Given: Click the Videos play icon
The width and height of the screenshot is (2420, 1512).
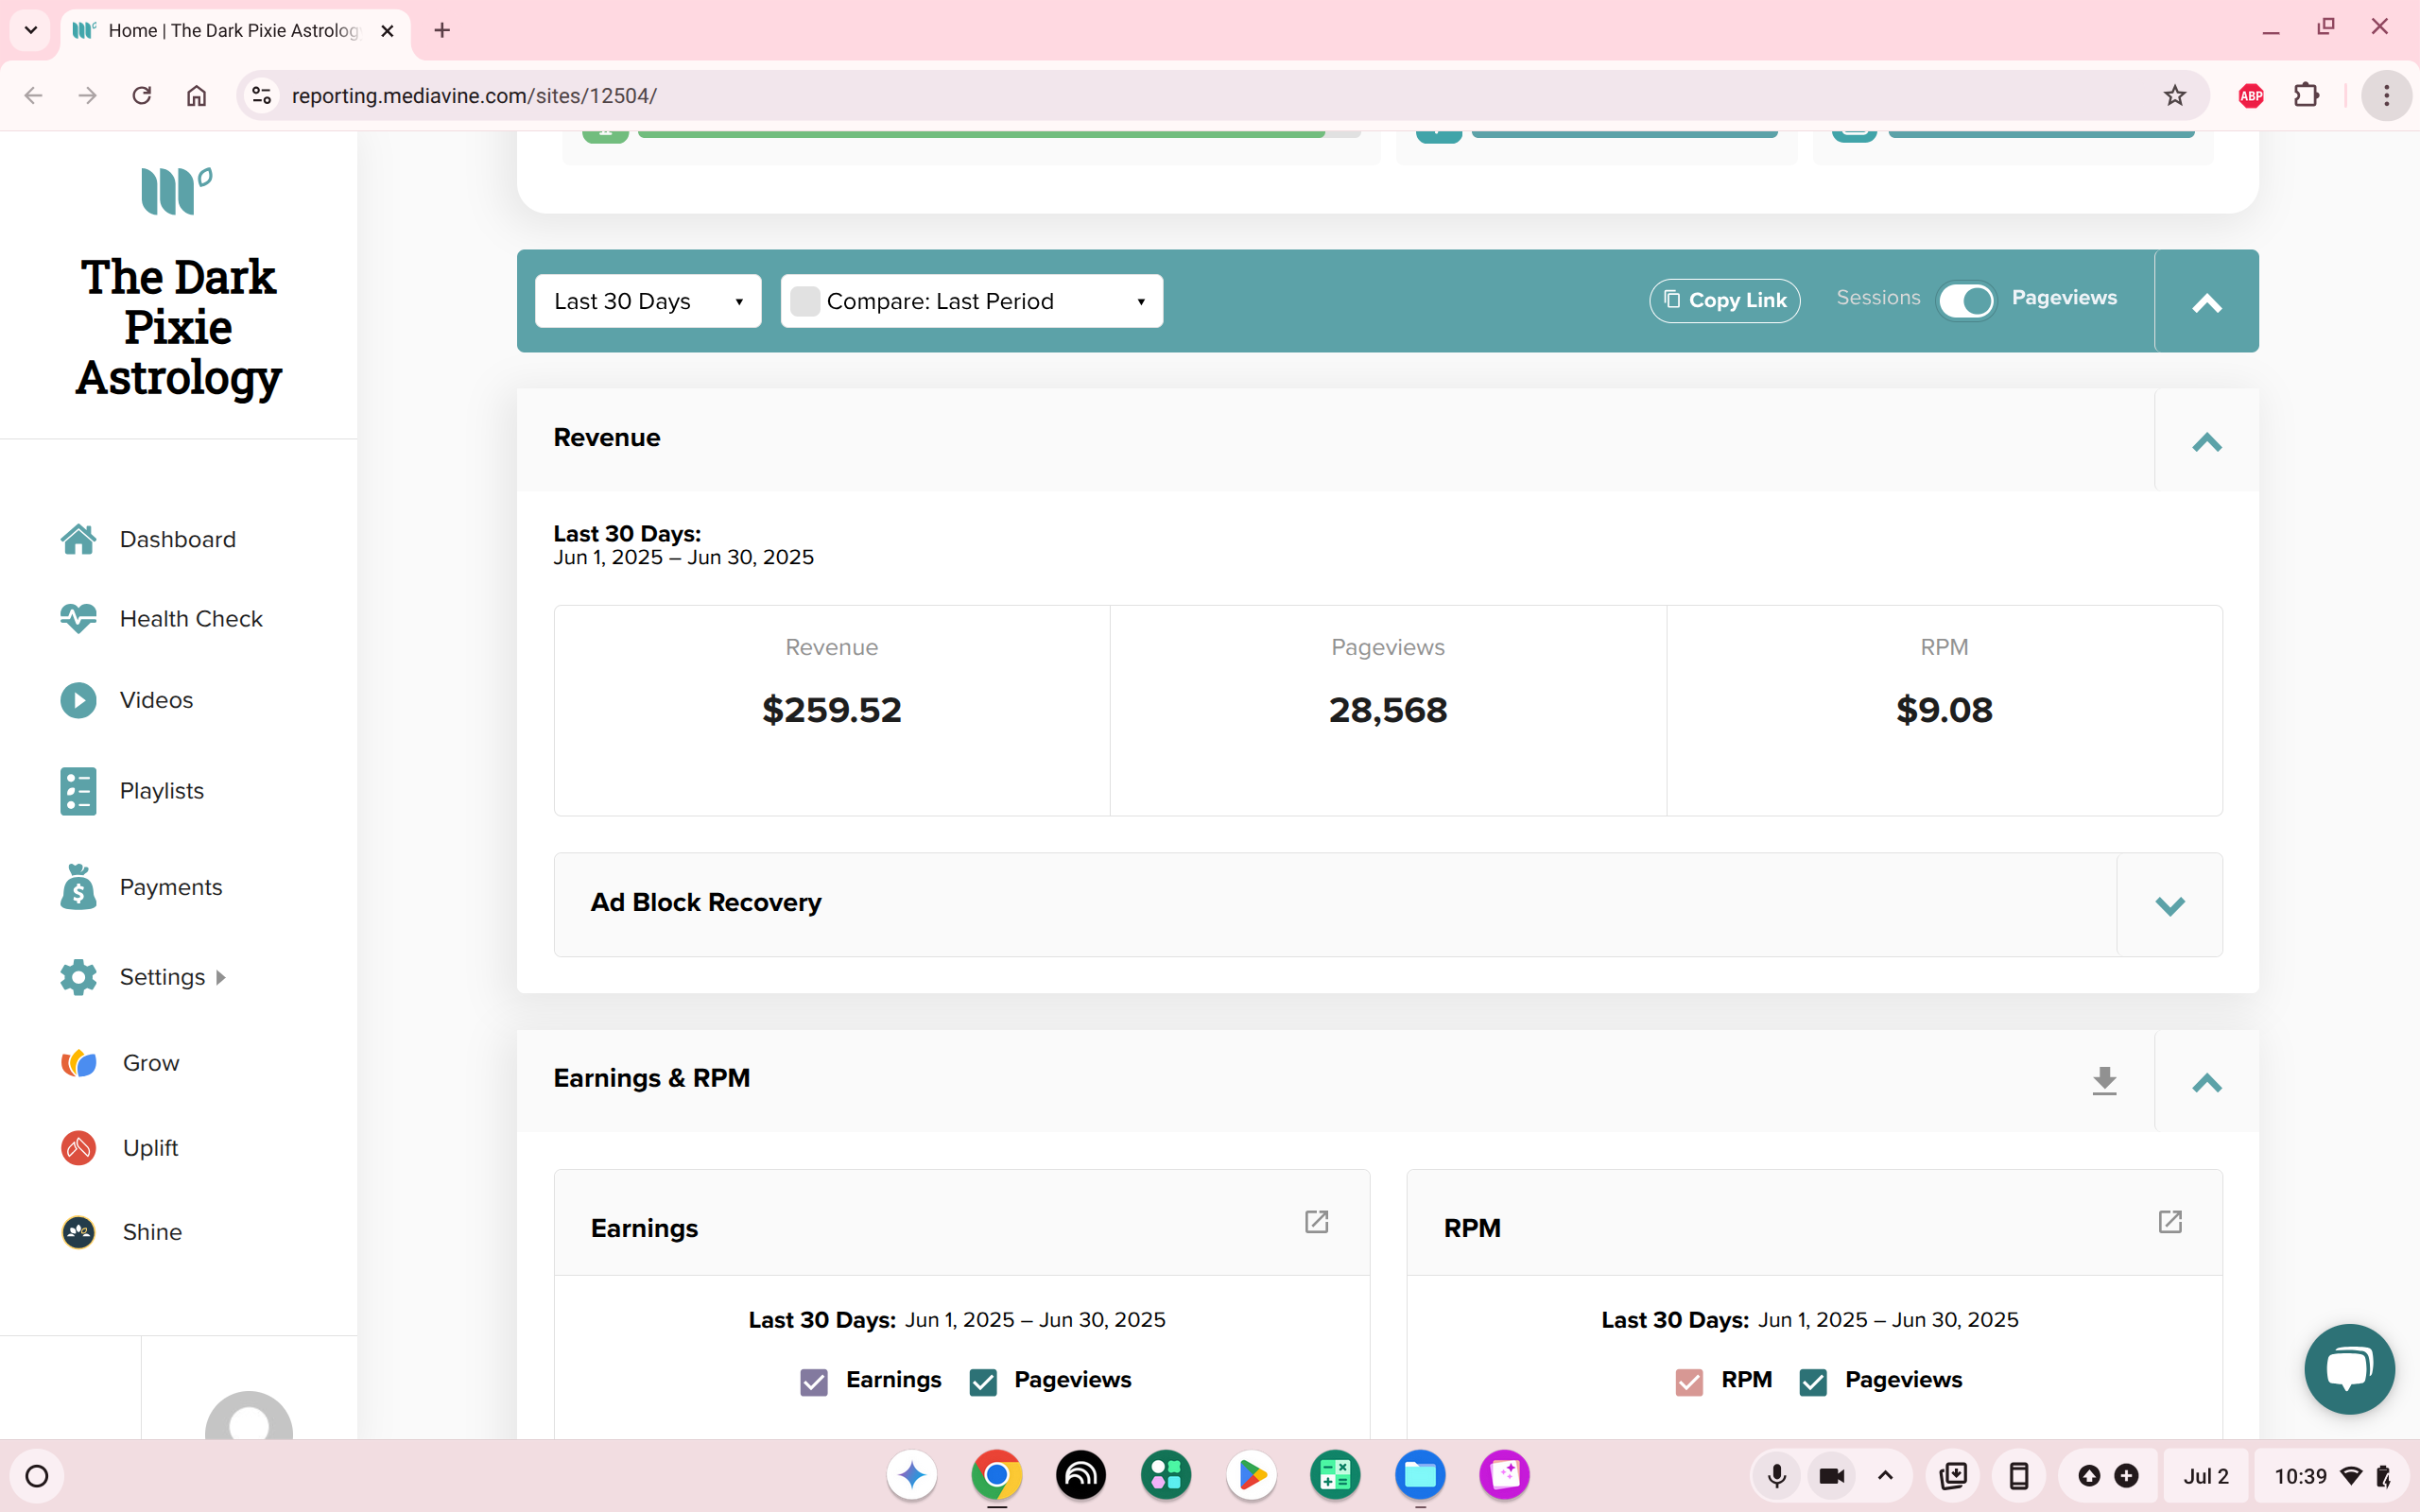Looking at the screenshot, I should pos(78,700).
